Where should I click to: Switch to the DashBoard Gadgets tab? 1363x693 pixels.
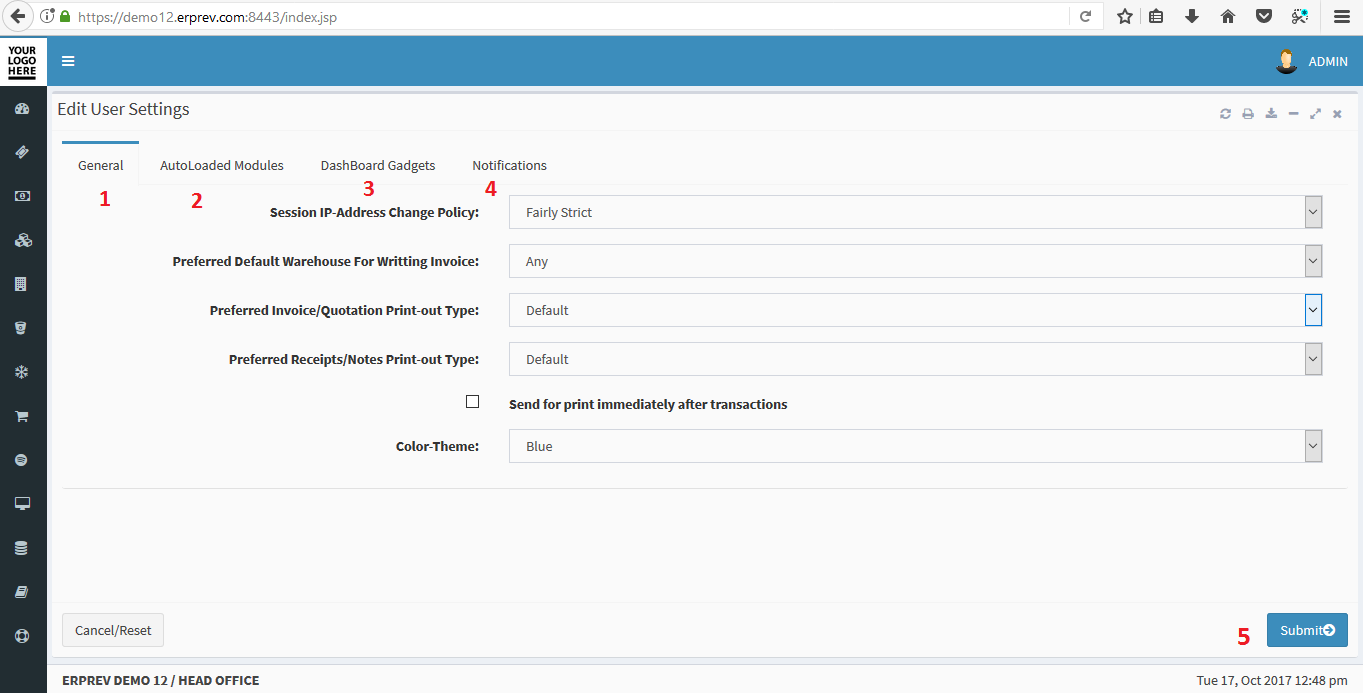pos(377,165)
